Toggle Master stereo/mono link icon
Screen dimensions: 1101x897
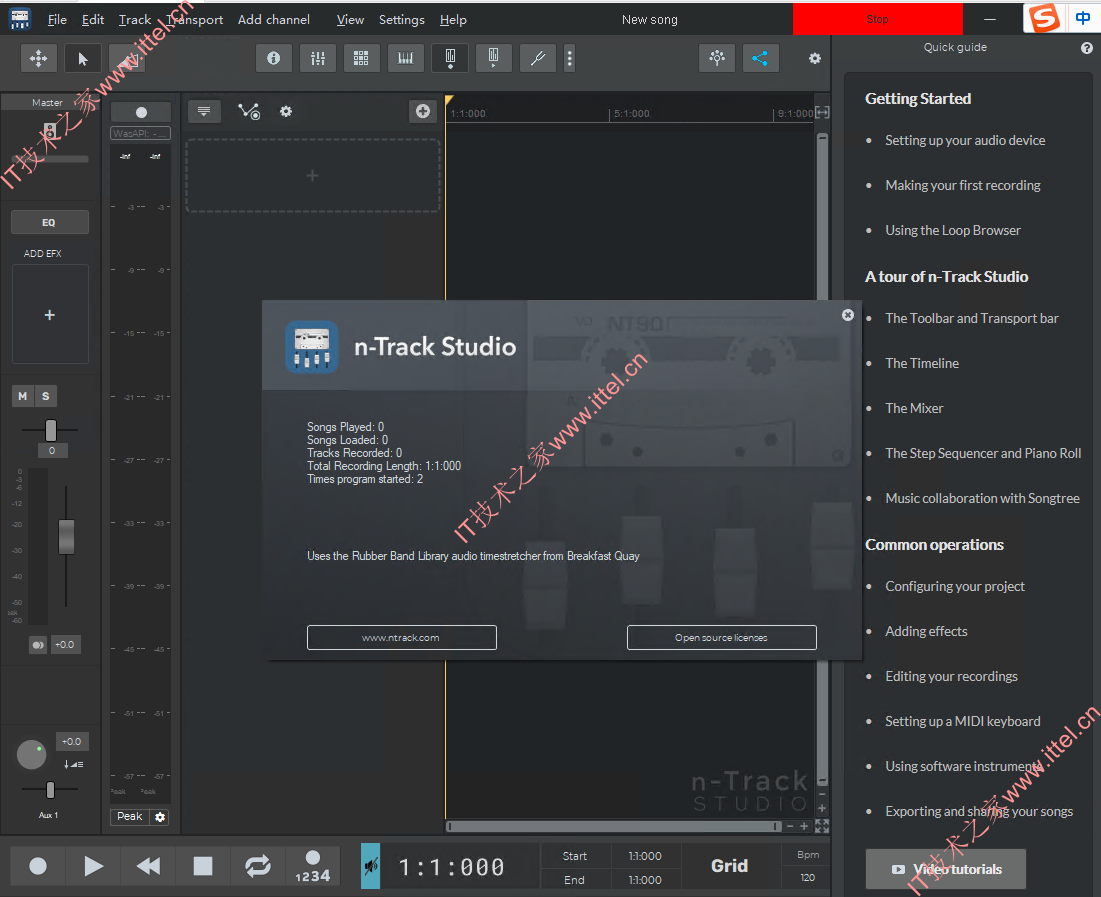click(x=38, y=644)
